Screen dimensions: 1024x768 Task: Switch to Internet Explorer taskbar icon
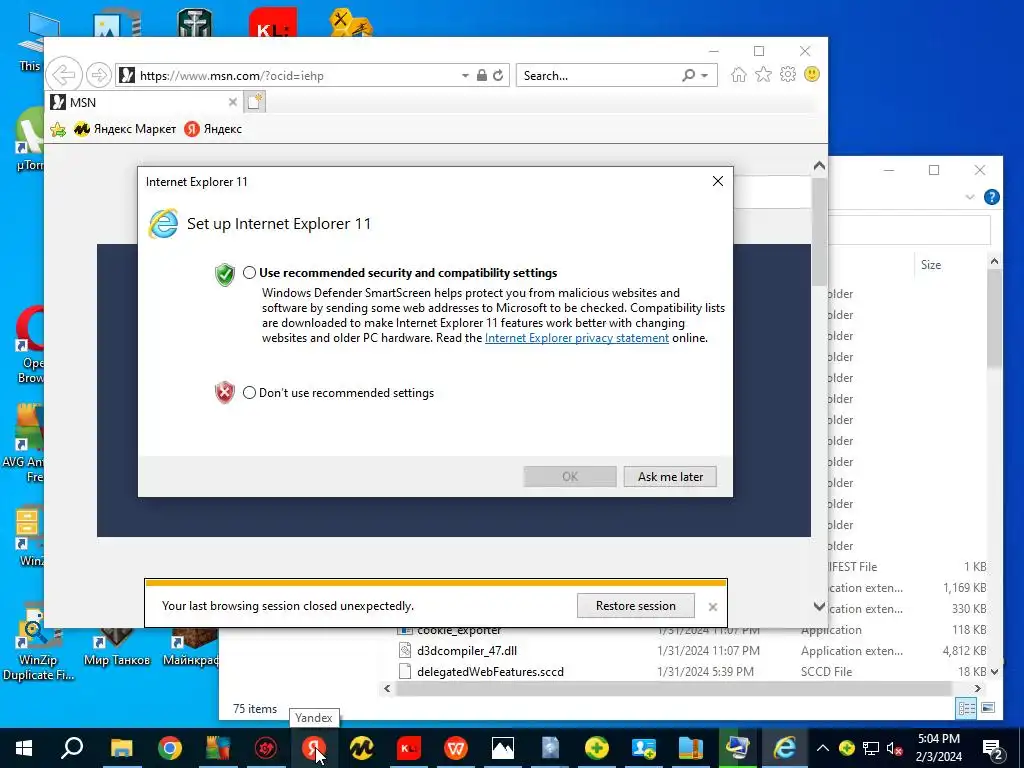coord(784,748)
